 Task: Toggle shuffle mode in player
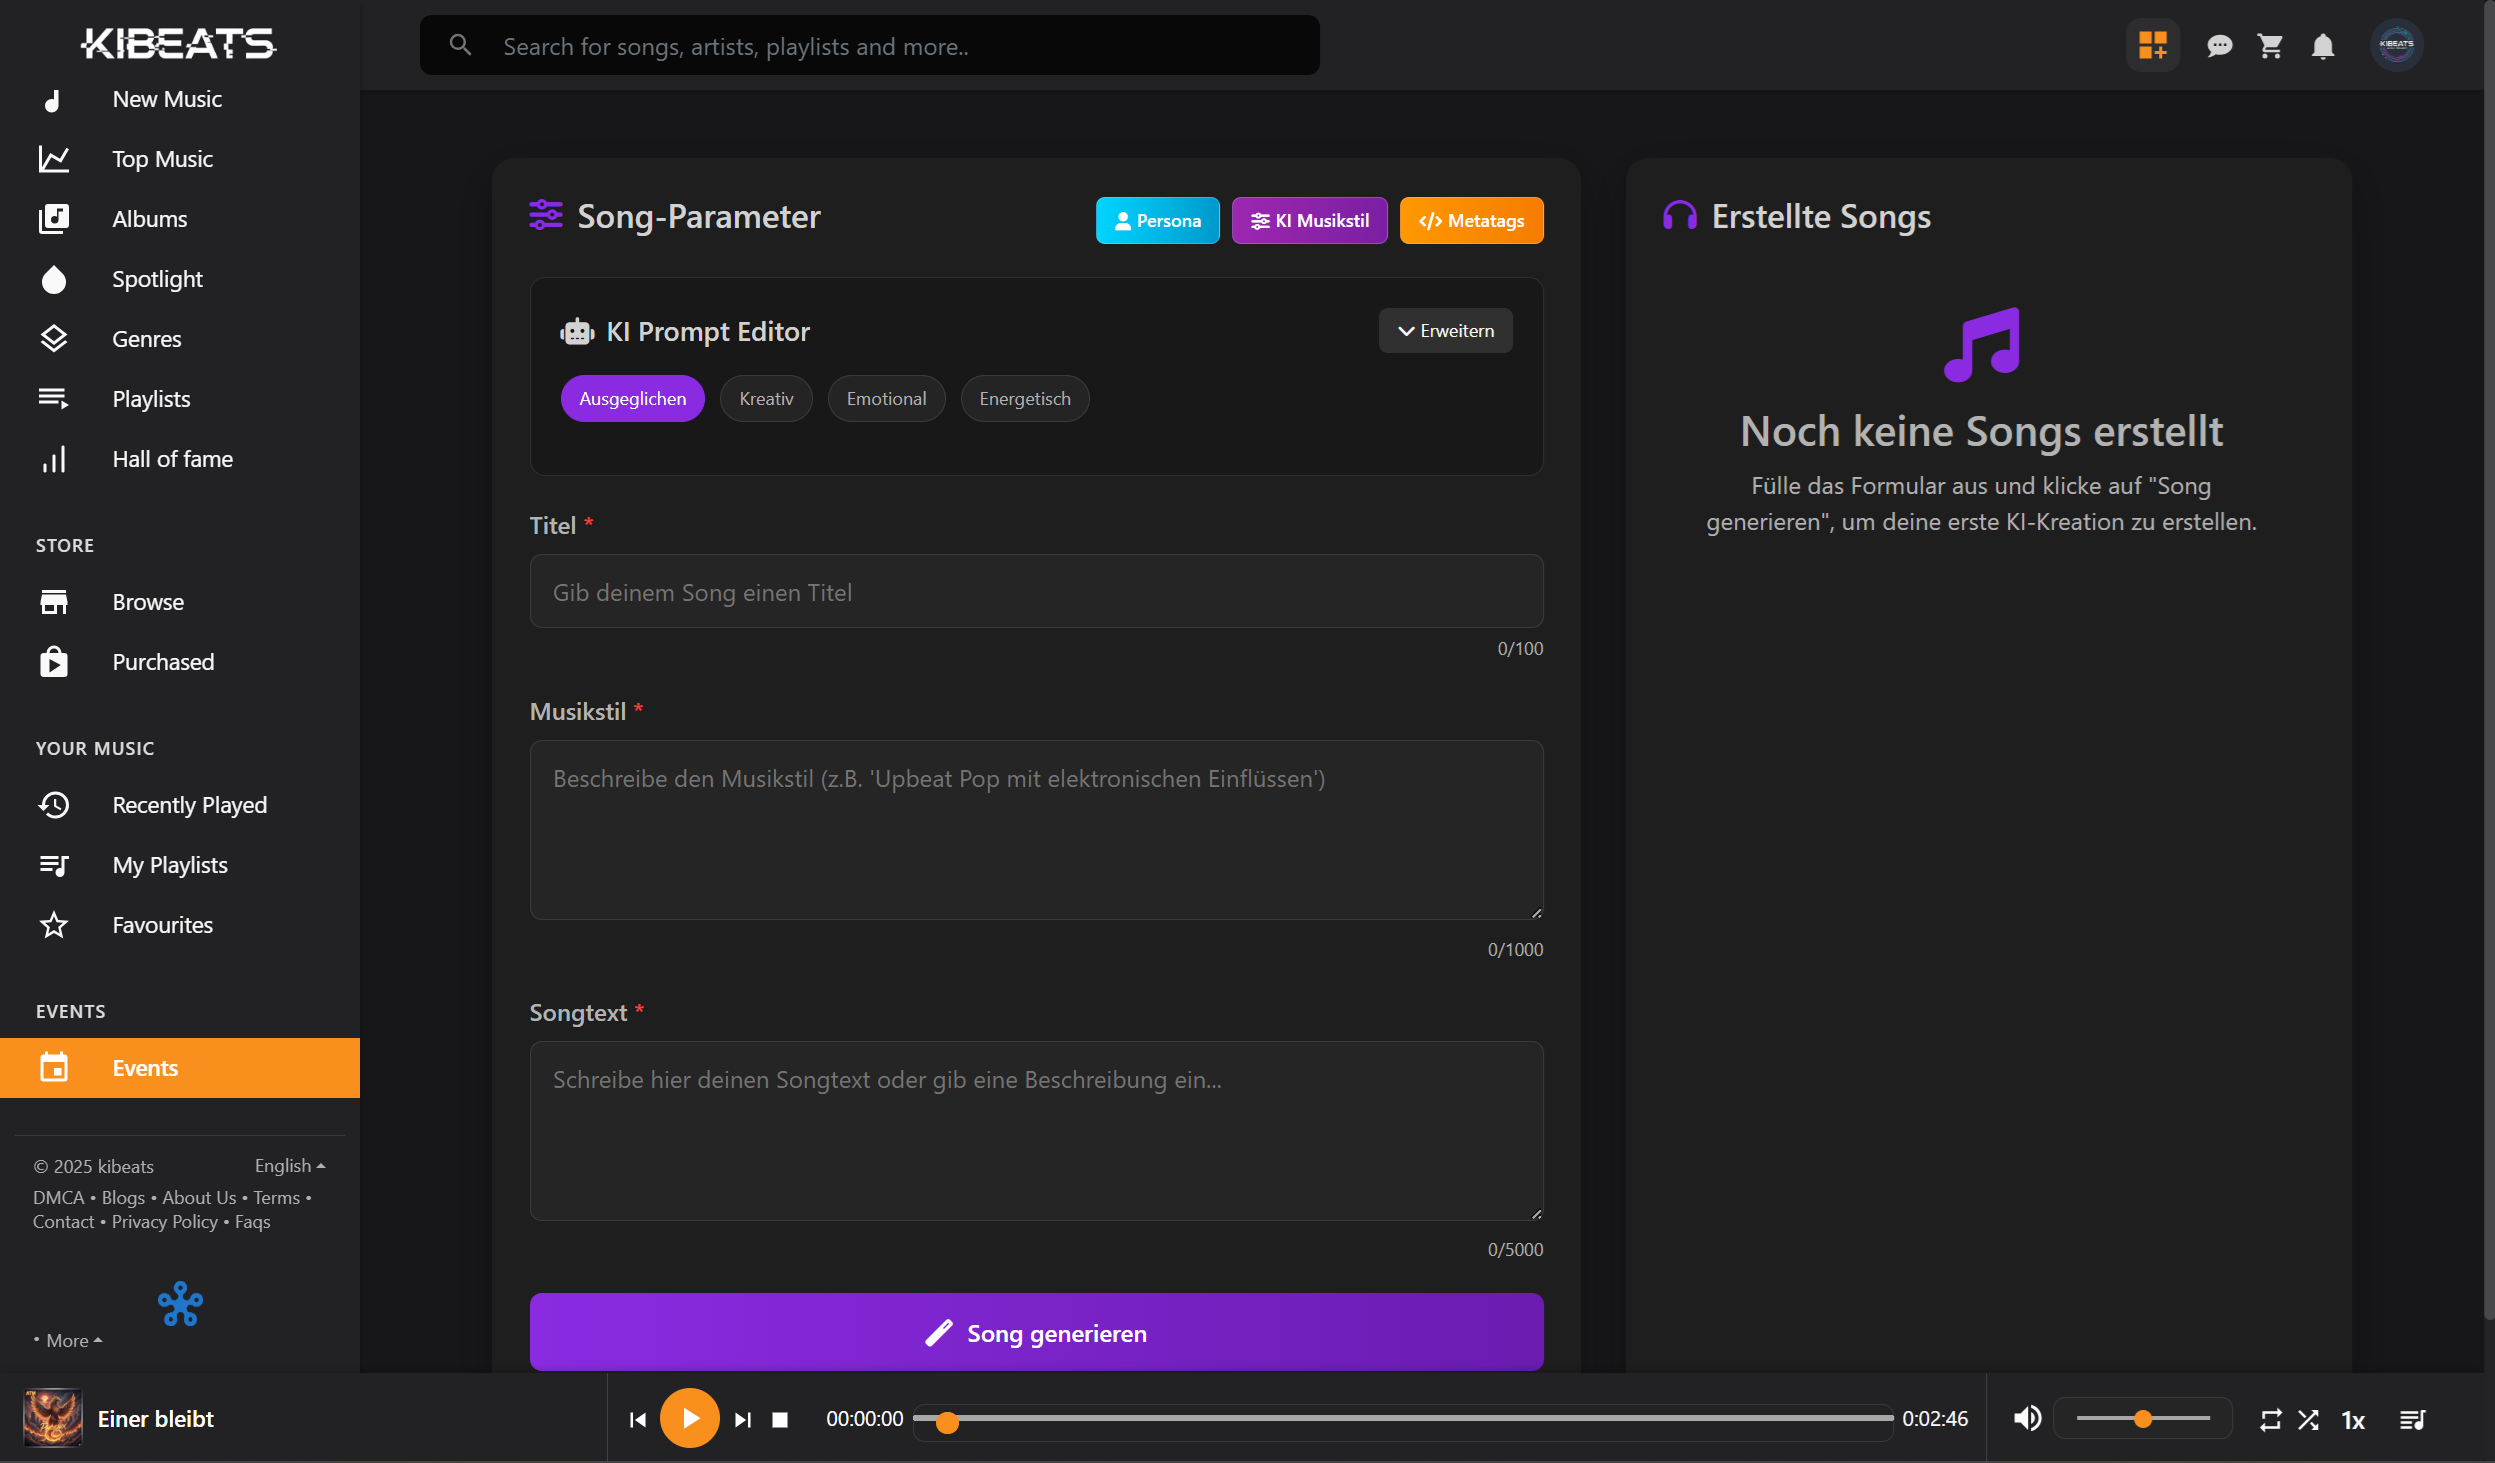pyautogui.click(x=2308, y=1419)
